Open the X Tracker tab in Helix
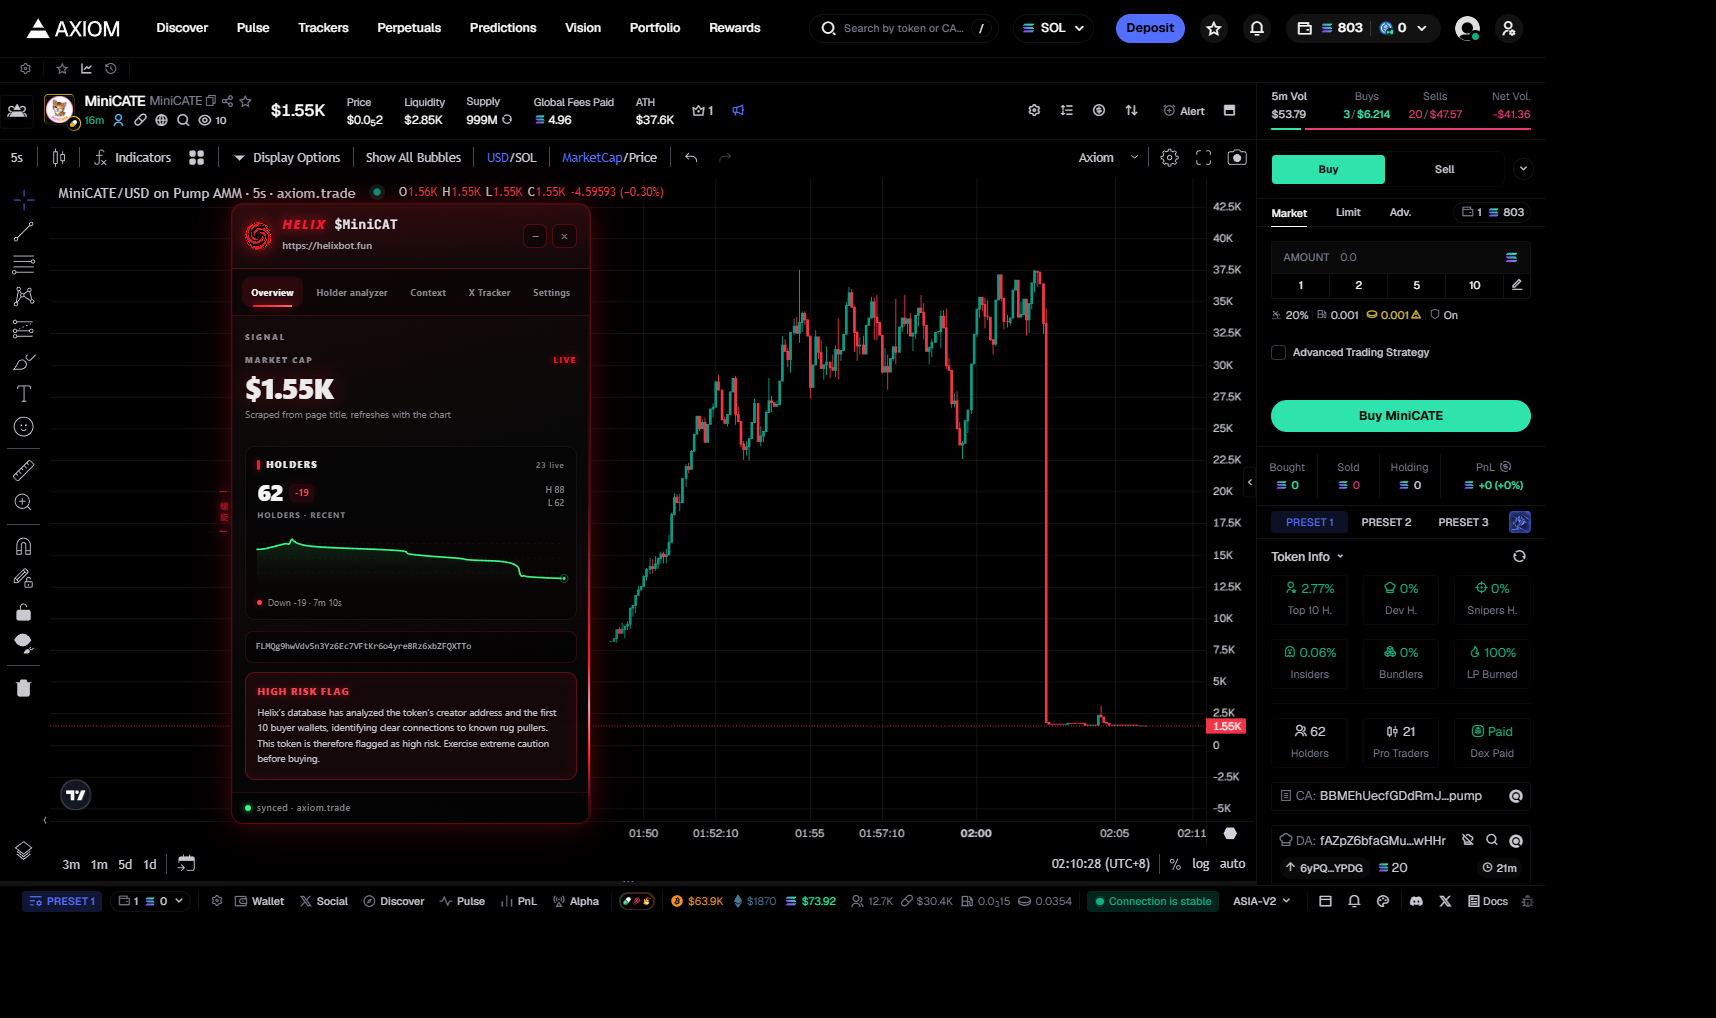 pyautogui.click(x=489, y=293)
